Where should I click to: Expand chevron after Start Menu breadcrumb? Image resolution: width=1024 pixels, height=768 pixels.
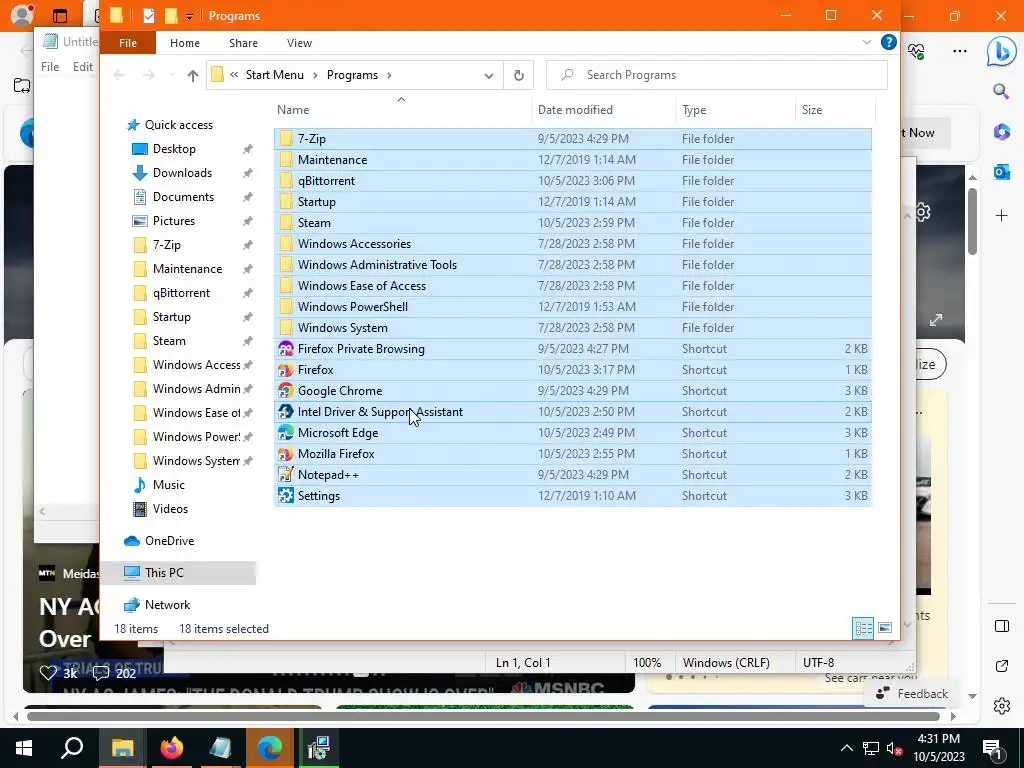coord(315,75)
